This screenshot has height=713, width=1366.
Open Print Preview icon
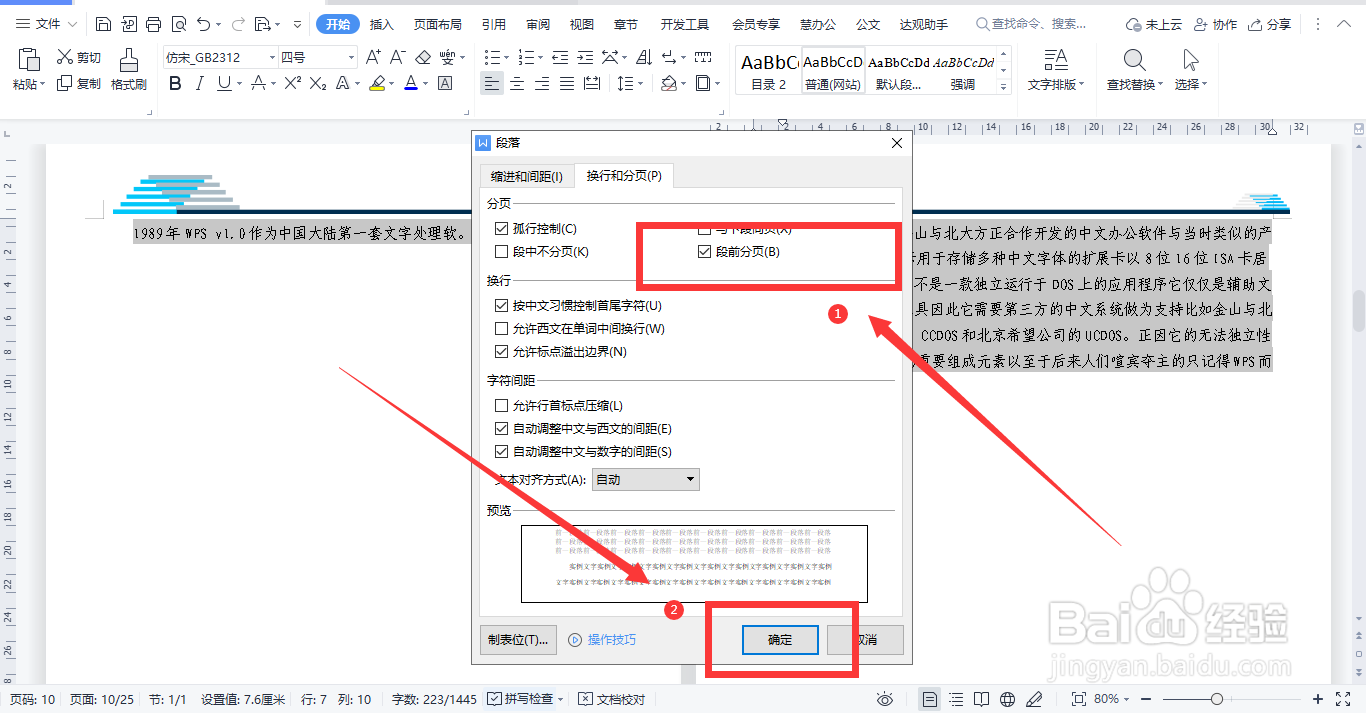178,24
